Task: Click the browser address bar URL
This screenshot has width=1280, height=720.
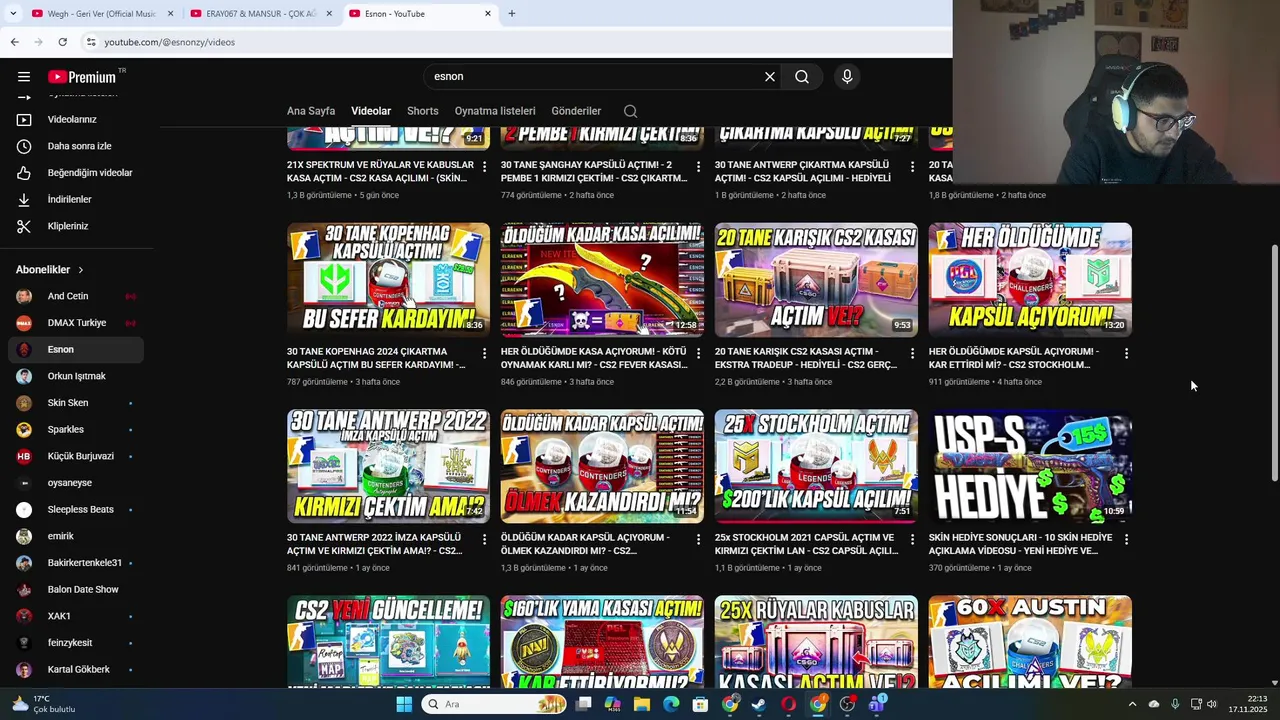Action: [x=170, y=42]
